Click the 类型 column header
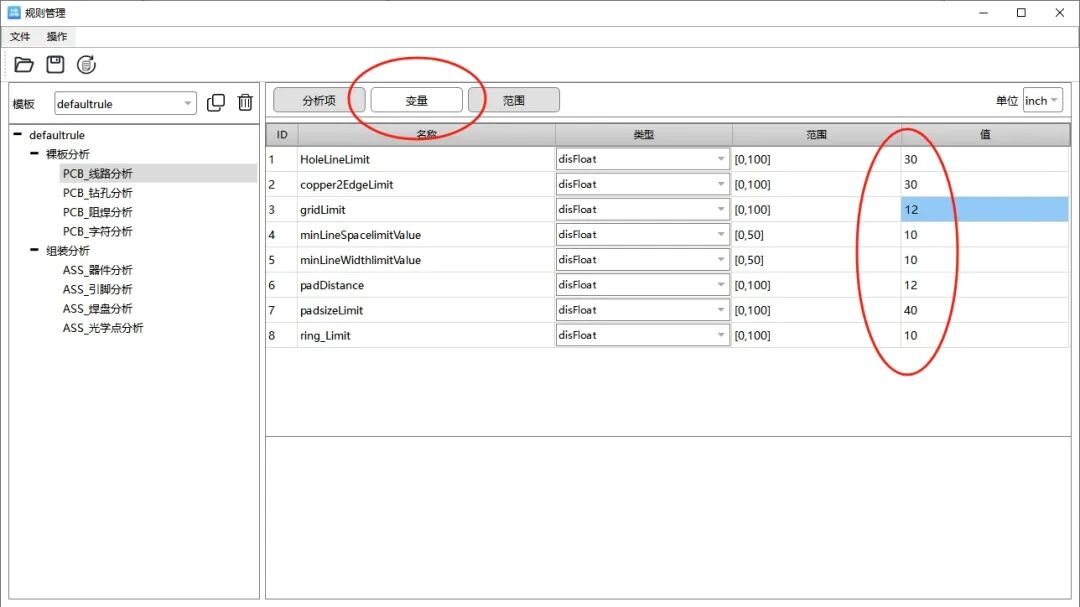The height and width of the screenshot is (607, 1080). point(643,134)
